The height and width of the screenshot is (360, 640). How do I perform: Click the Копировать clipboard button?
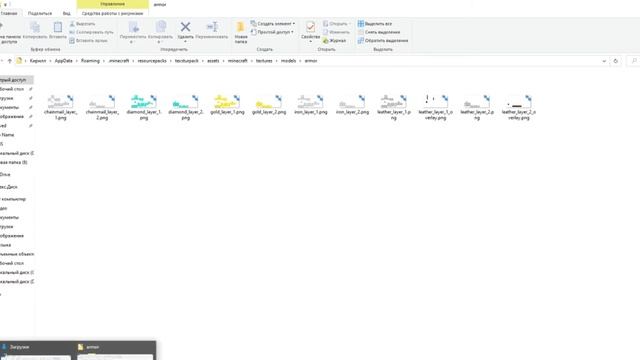35,31
